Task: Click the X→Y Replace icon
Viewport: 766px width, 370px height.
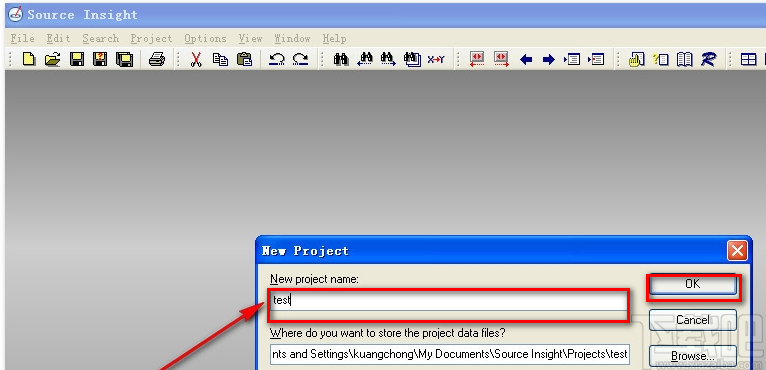Action: coord(436,60)
